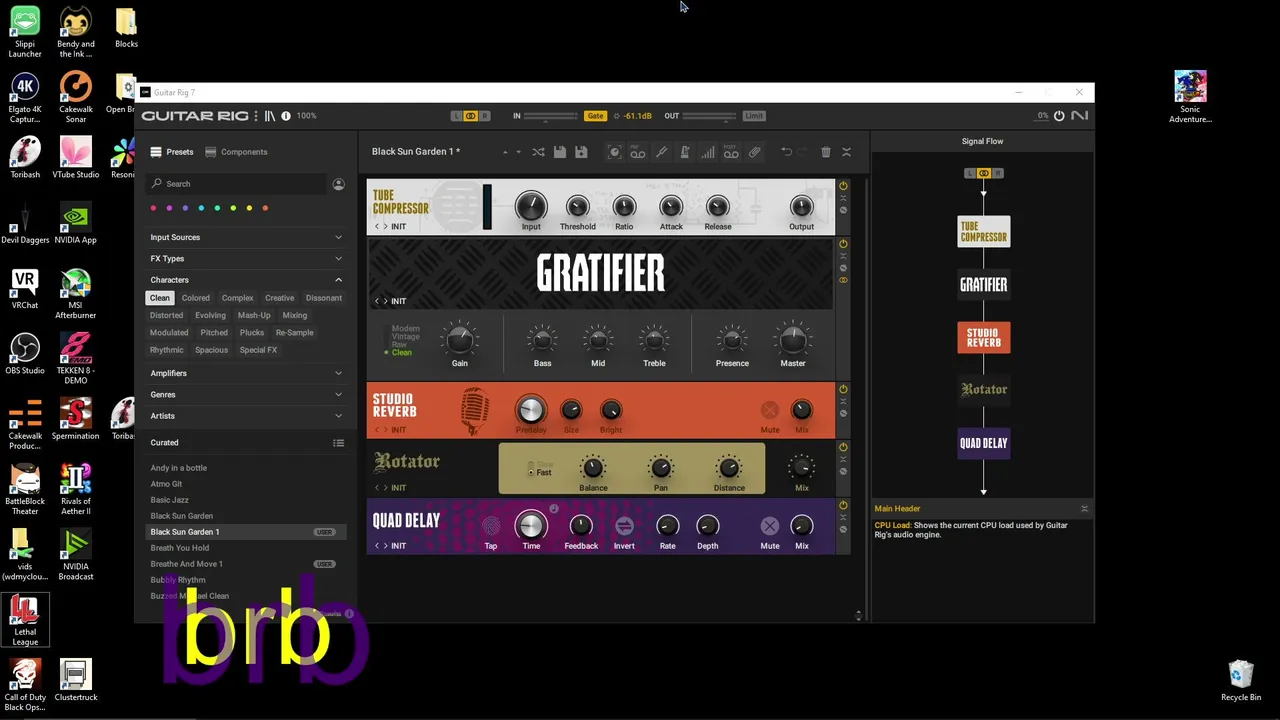The image size is (1280, 720).
Task: Expand the Genres section
Action: point(246,395)
